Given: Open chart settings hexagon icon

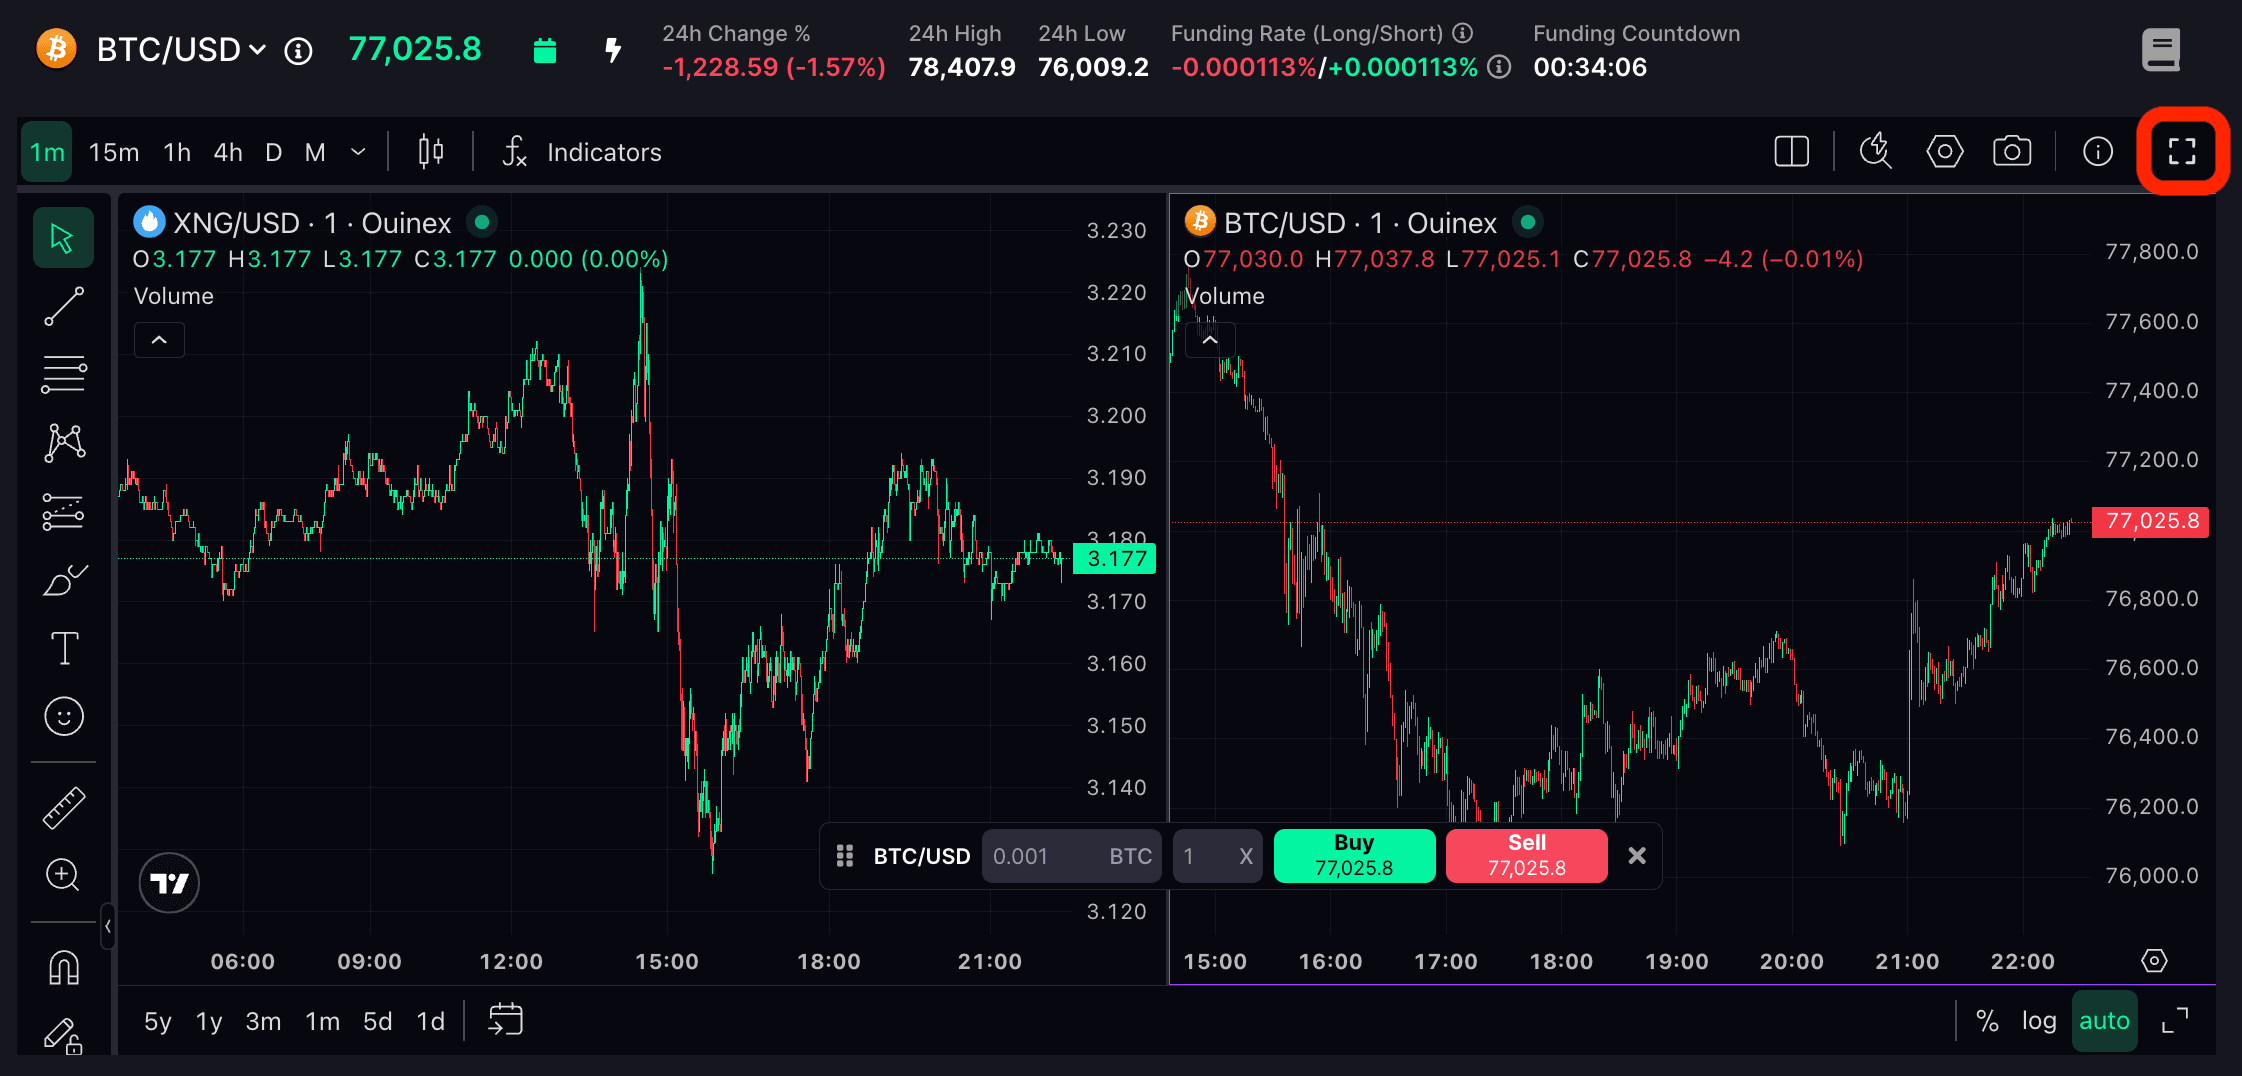Looking at the screenshot, I should pyautogui.click(x=1944, y=152).
